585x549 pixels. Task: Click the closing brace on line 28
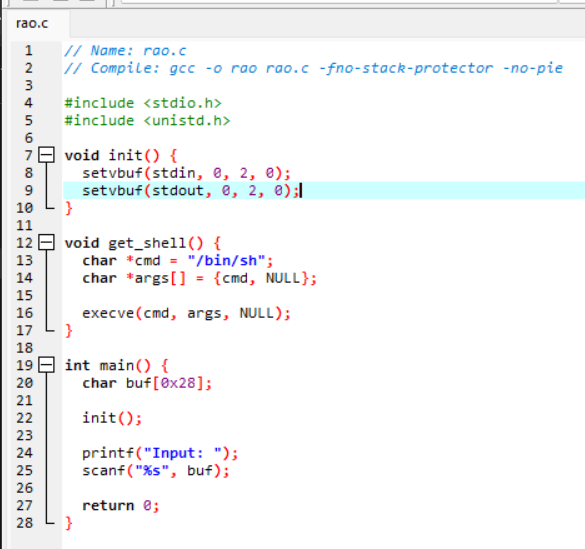[68, 523]
